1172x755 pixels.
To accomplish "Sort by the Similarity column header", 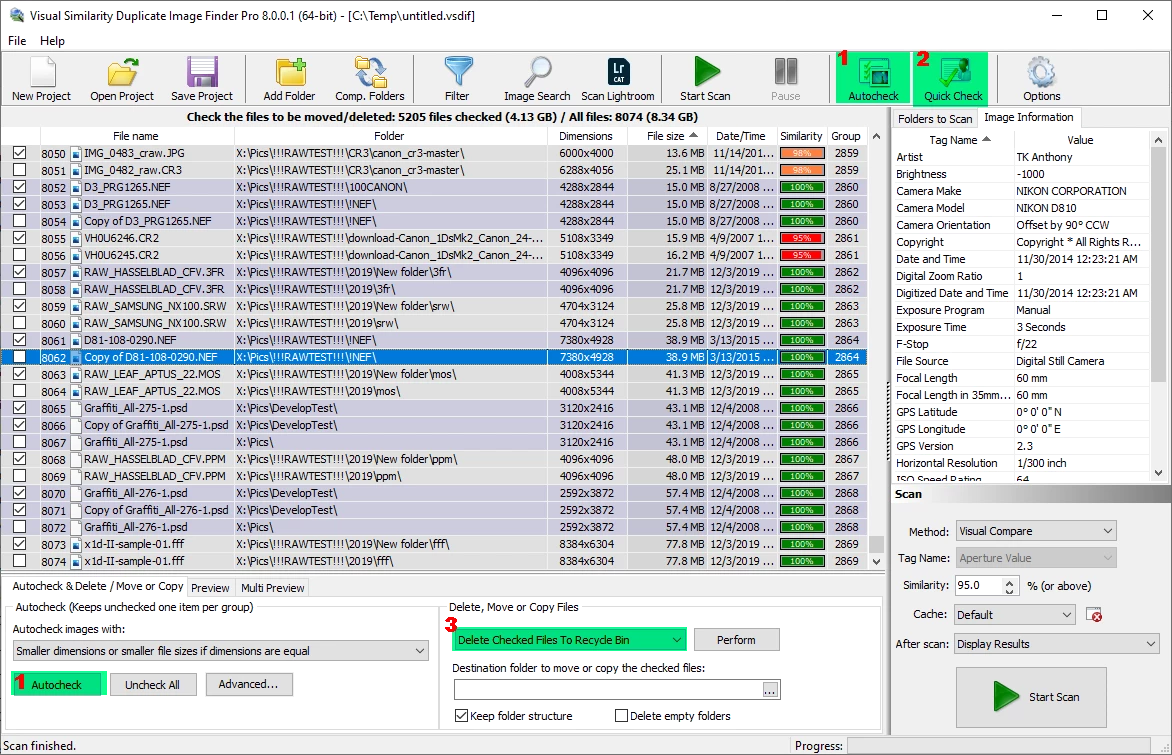I will coord(801,136).
